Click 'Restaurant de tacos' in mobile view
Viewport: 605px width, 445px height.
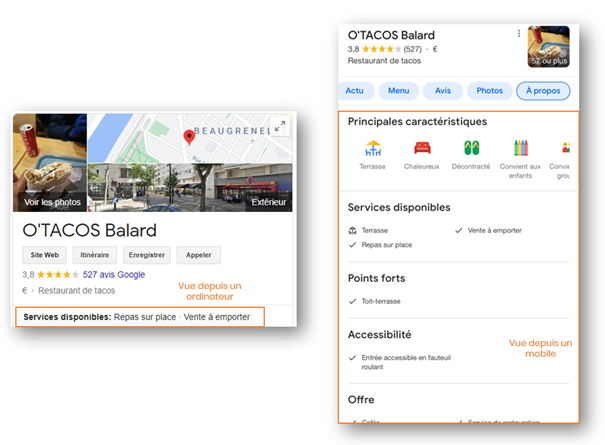[x=384, y=61]
